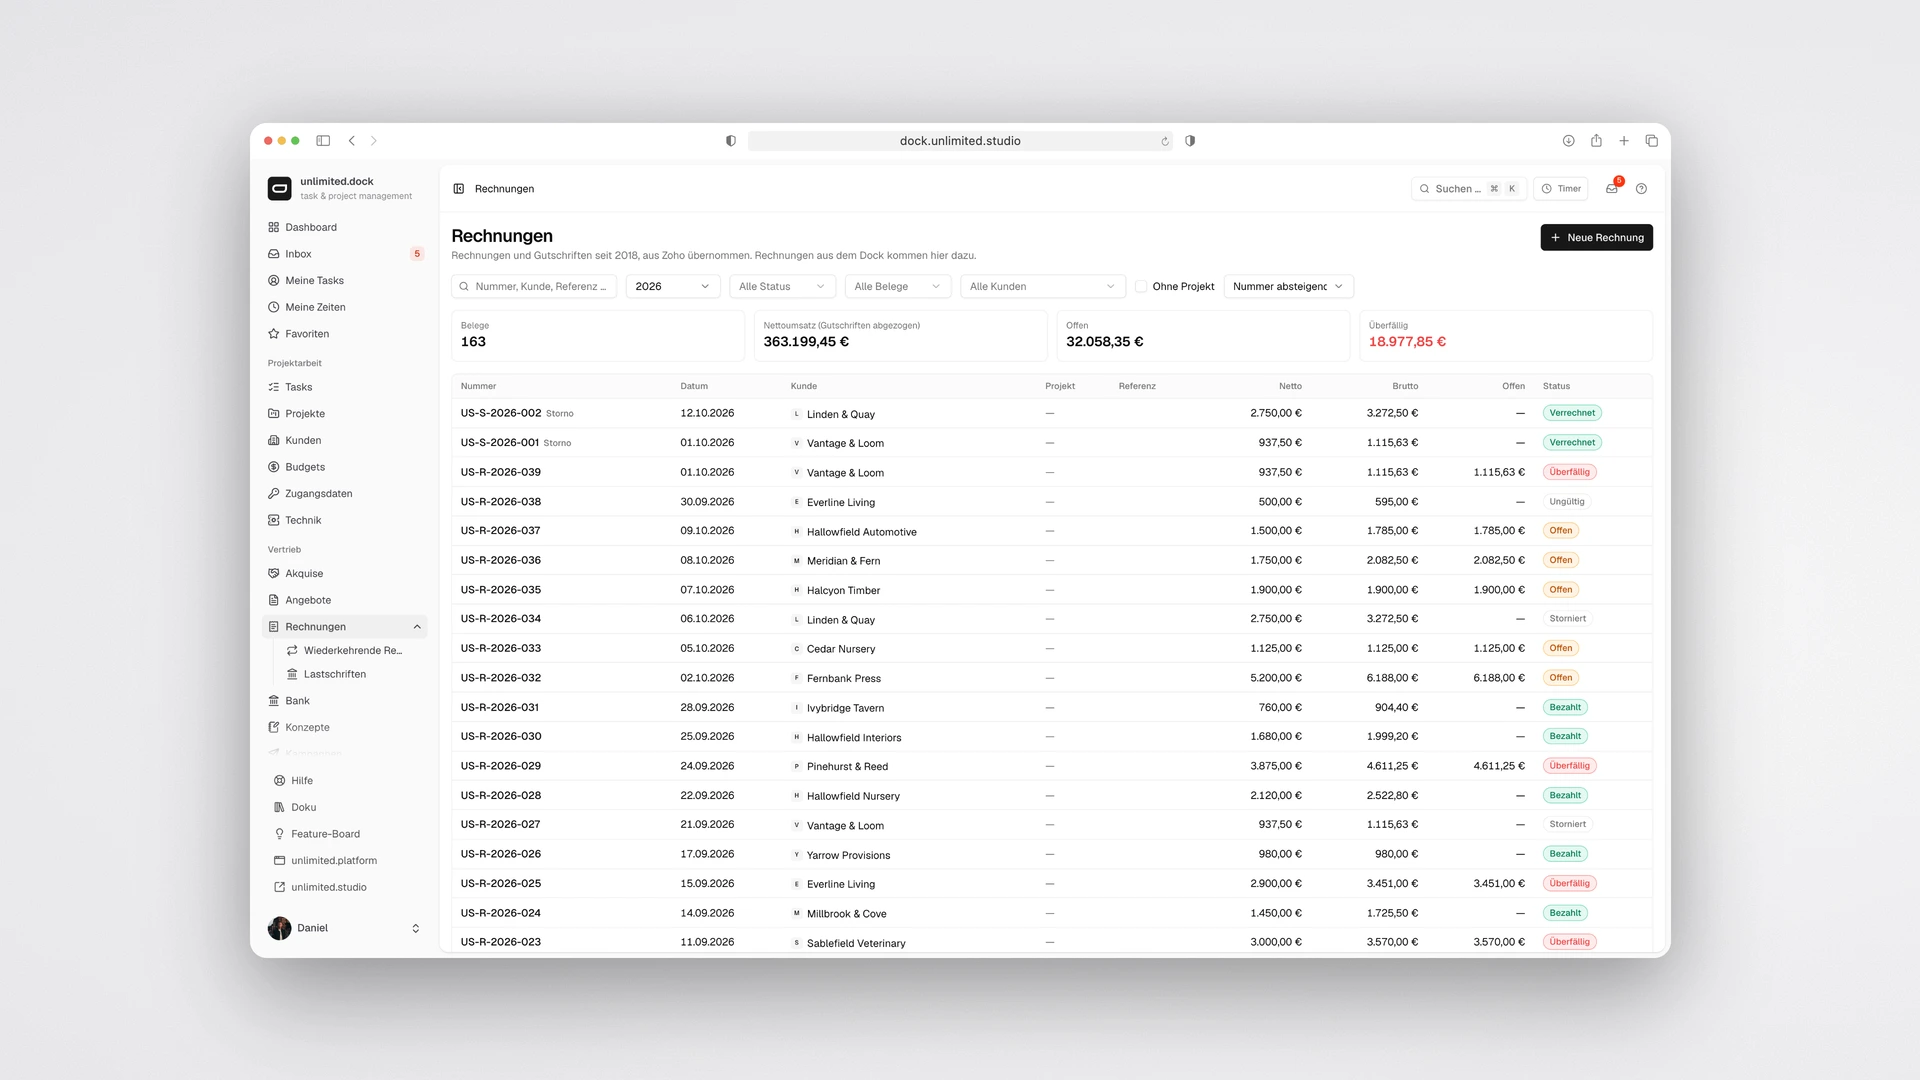Open a new browser tab with plus icon
The width and height of the screenshot is (1920, 1080).
[x=1624, y=141]
